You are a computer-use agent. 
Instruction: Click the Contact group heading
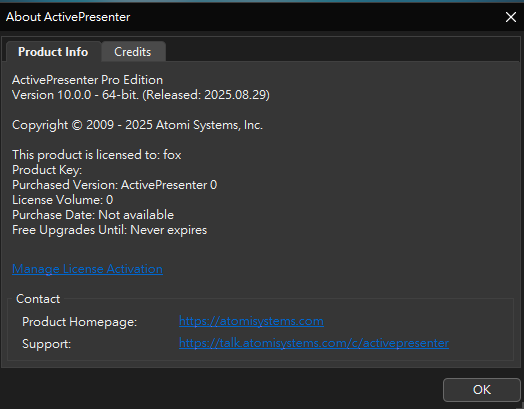point(38,299)
